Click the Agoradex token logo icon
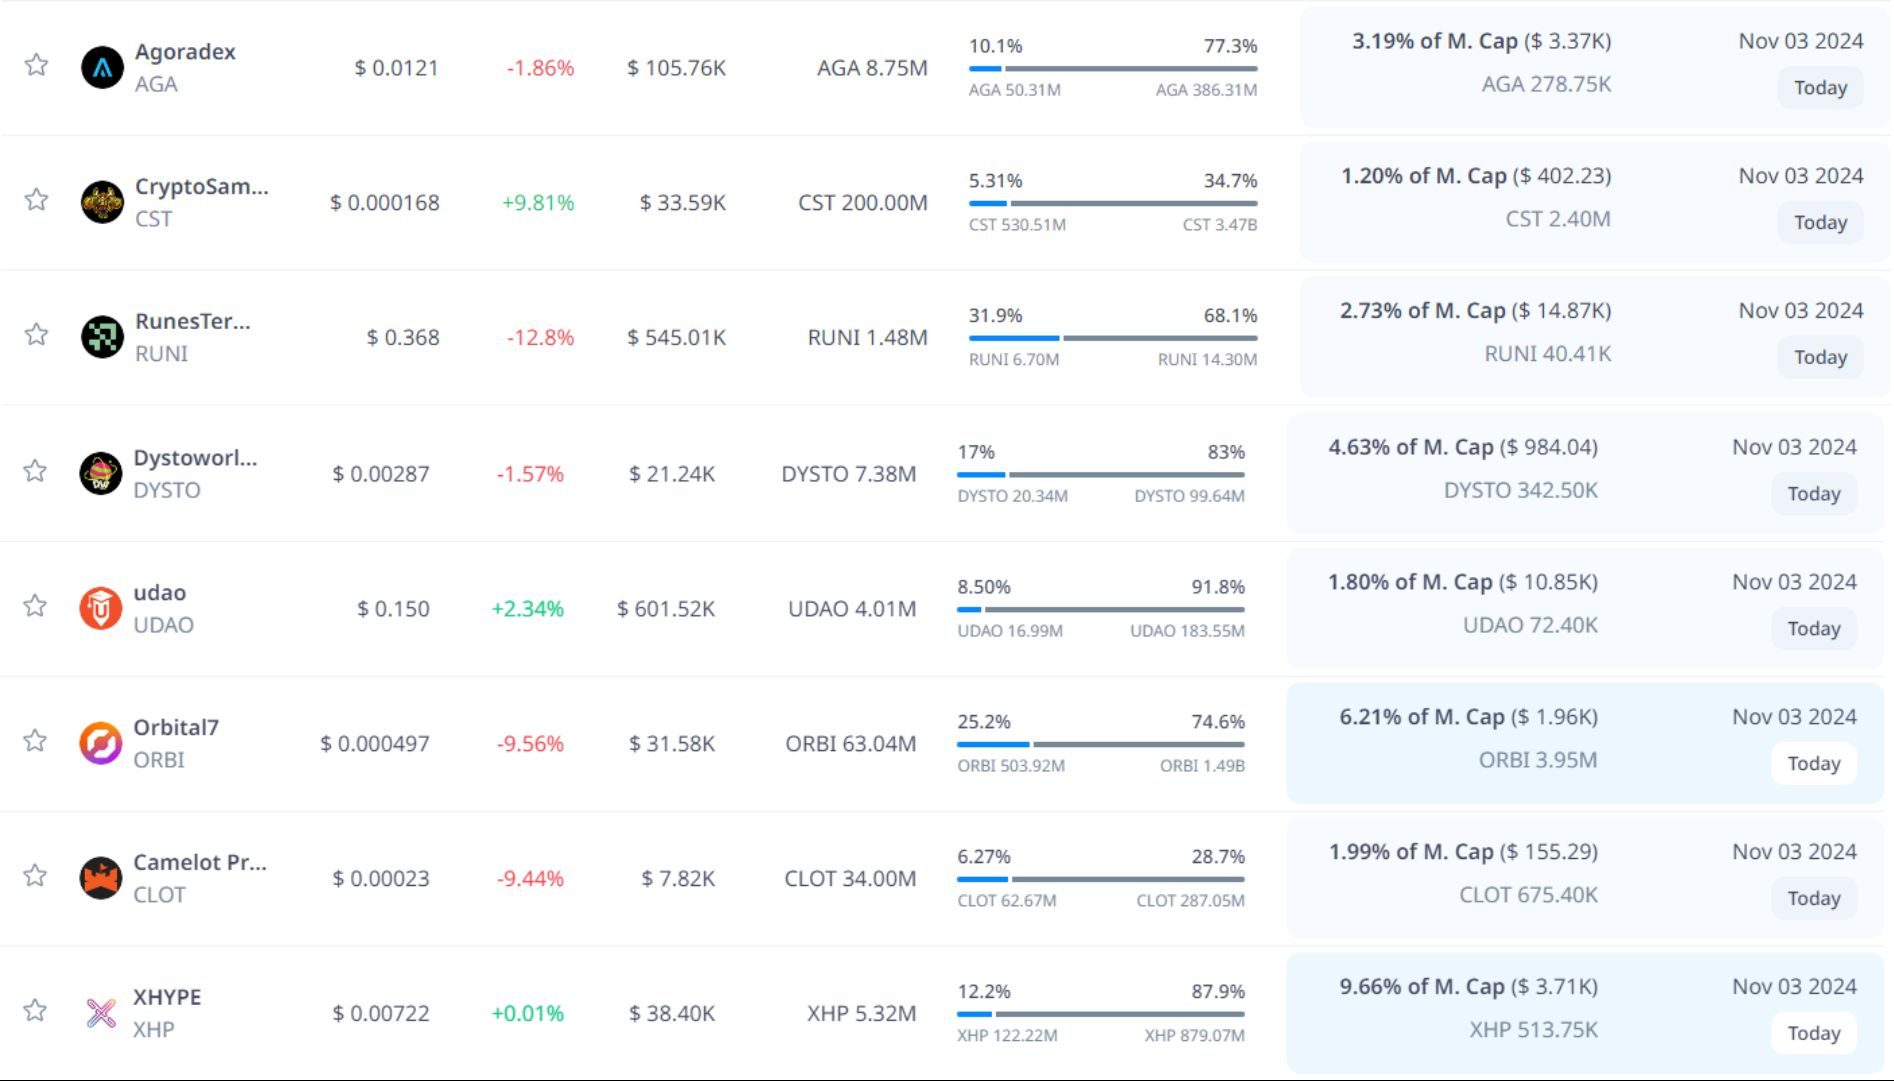This screenshot has width=1894, height=1081. (x=102, y=68)
